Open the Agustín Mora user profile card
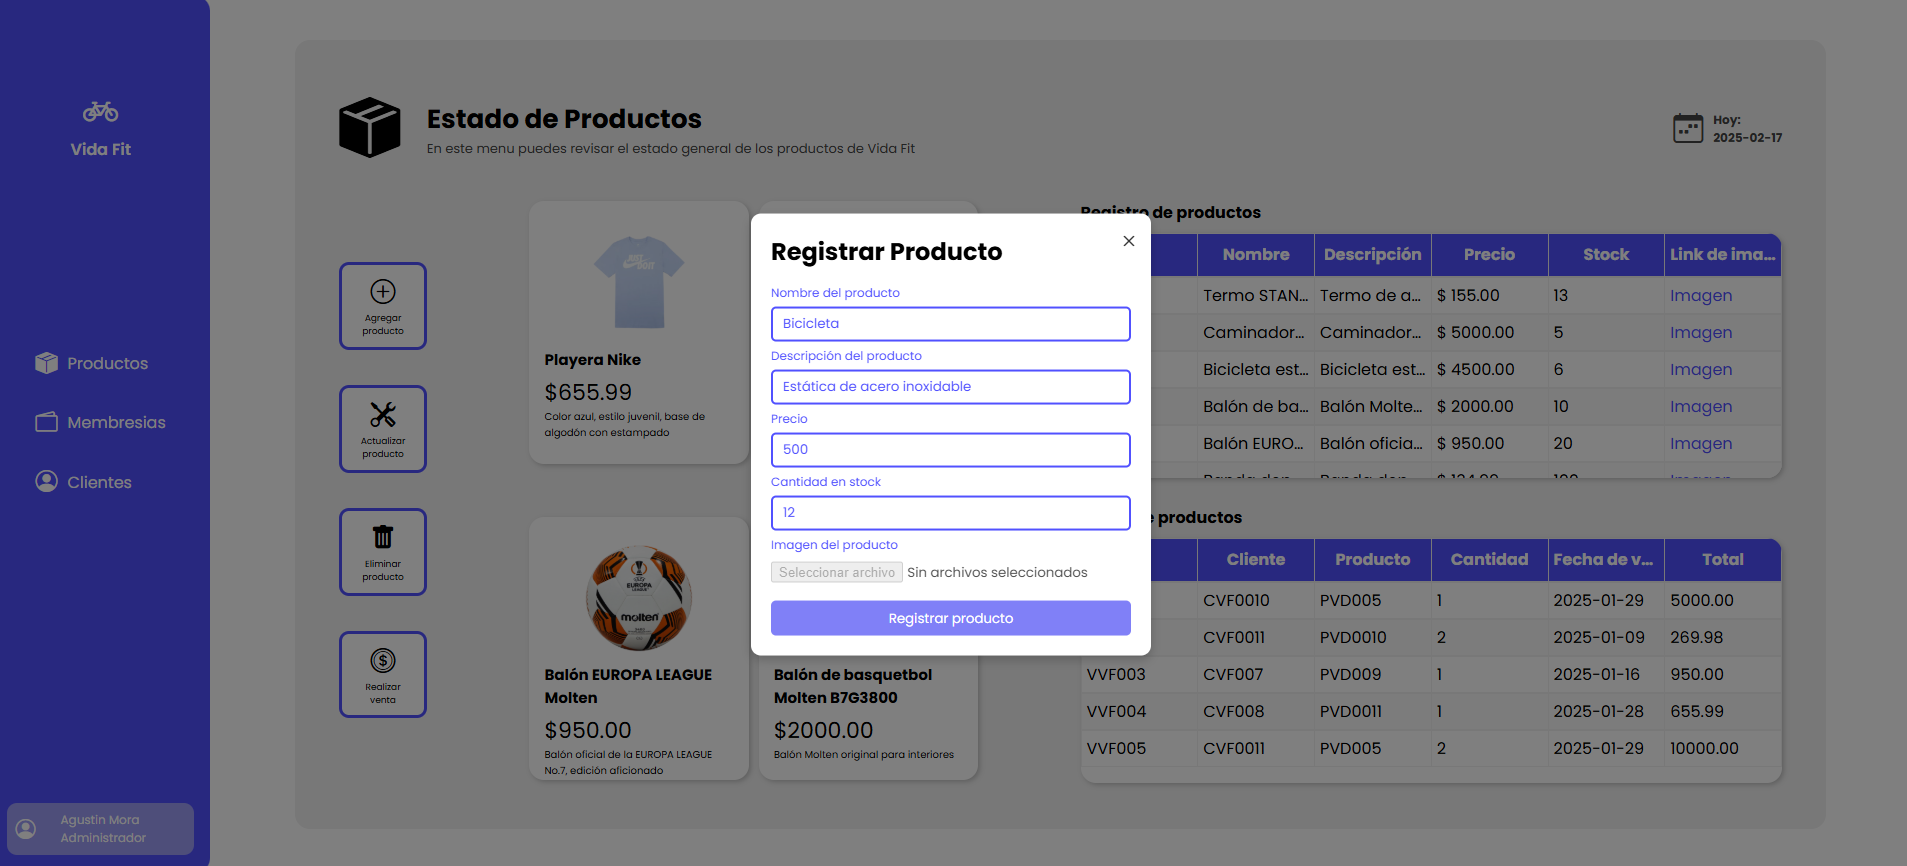1907x866 pixels. coord(100,829)
